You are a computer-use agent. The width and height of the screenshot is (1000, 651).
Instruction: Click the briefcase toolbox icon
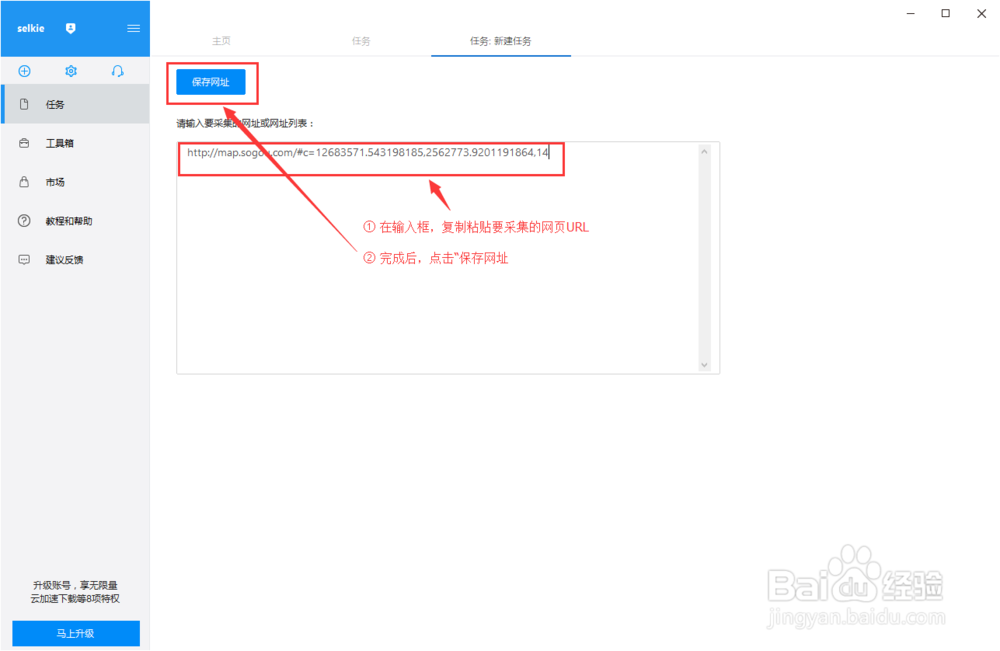coord(22,143)
